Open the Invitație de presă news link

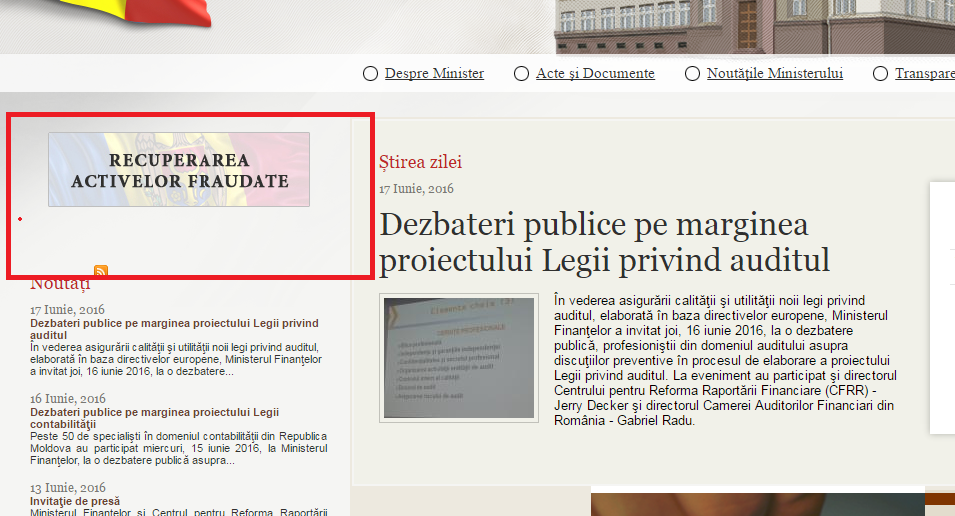coord(75,501)
